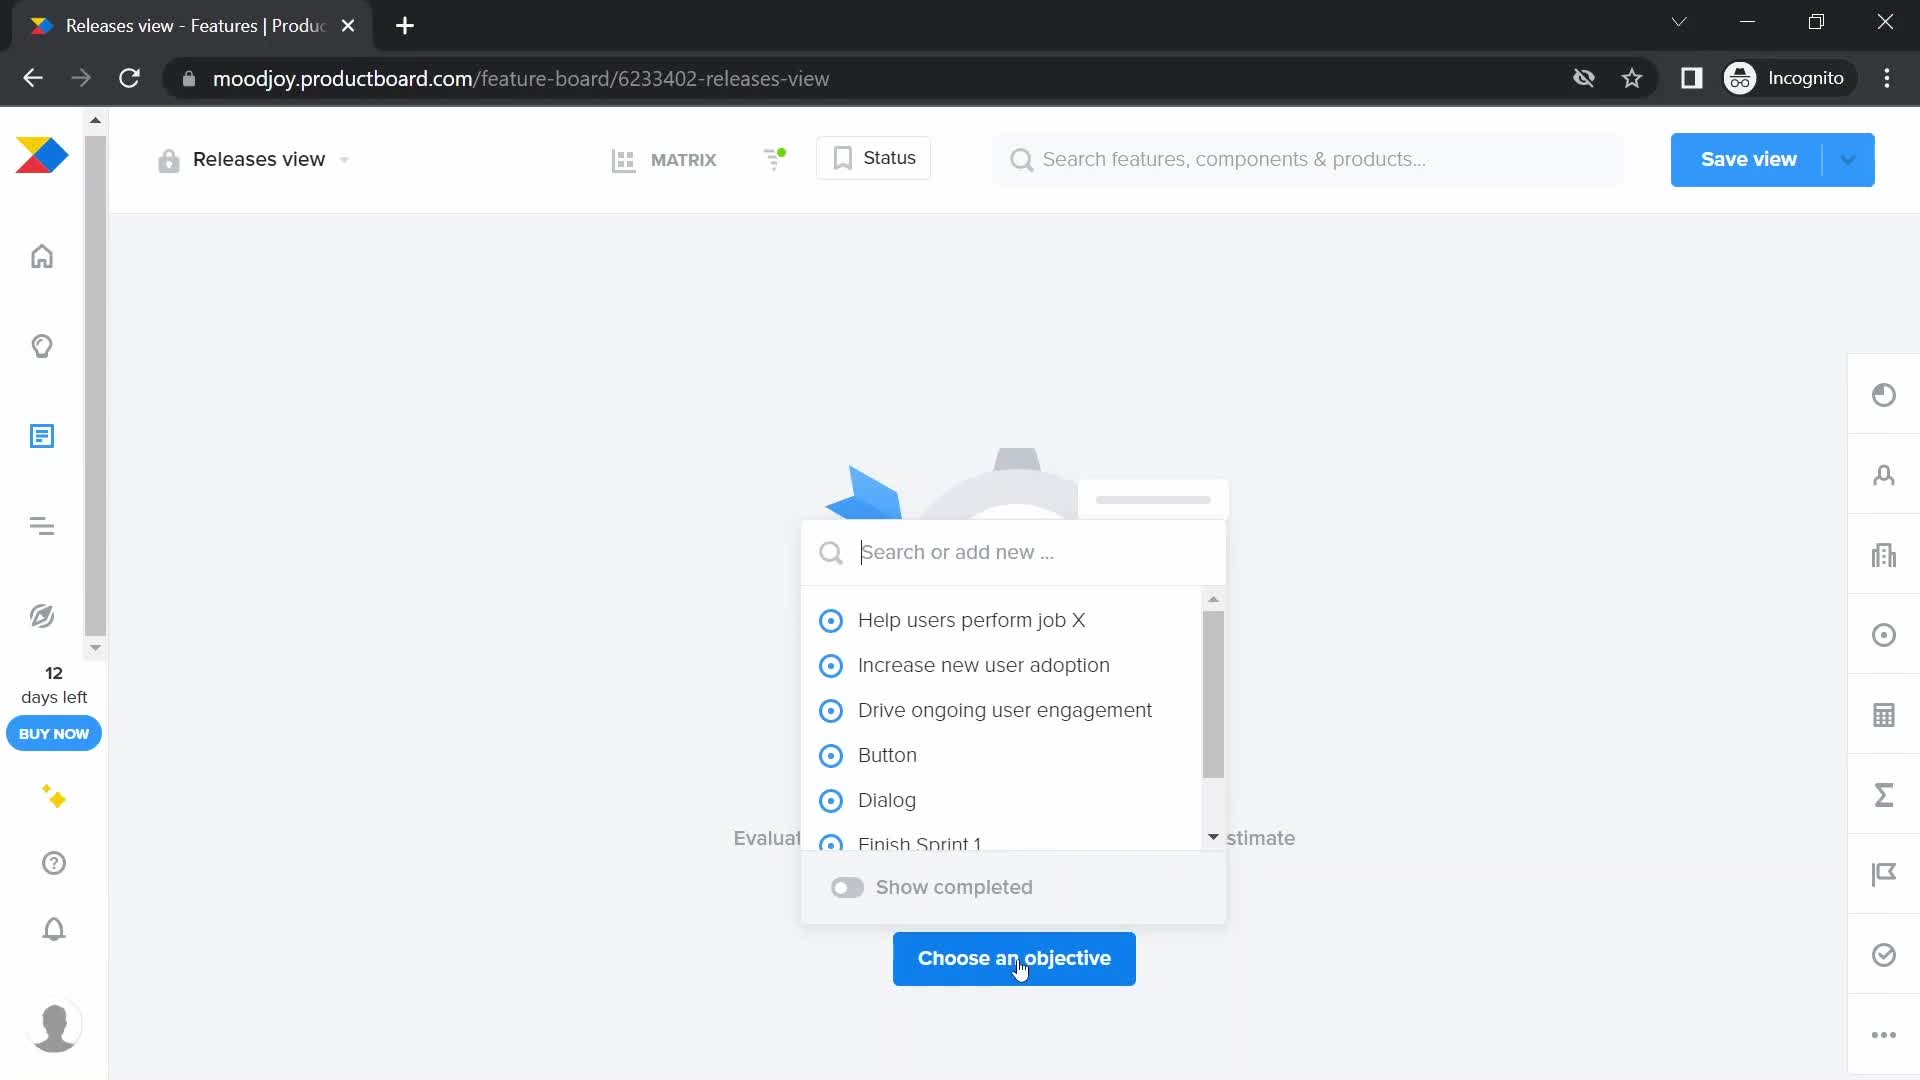Open the Productboard logo home
This screenshot has width=1920, height=1080.
coord(42,156)
